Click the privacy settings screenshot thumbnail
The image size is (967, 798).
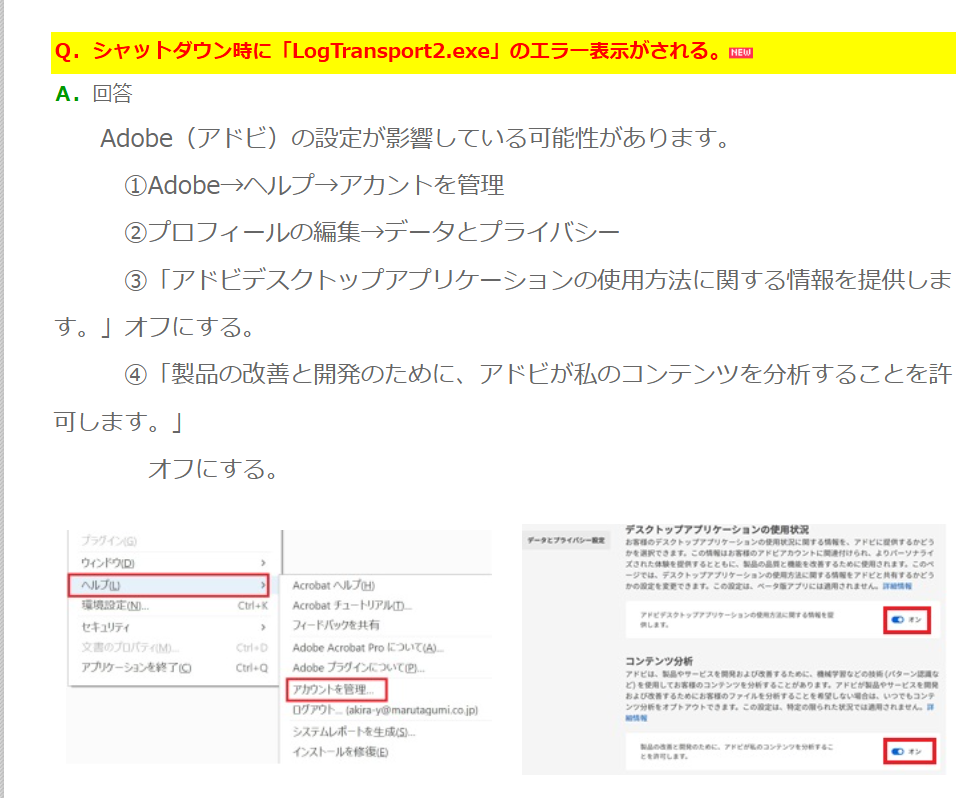(734, 649)
